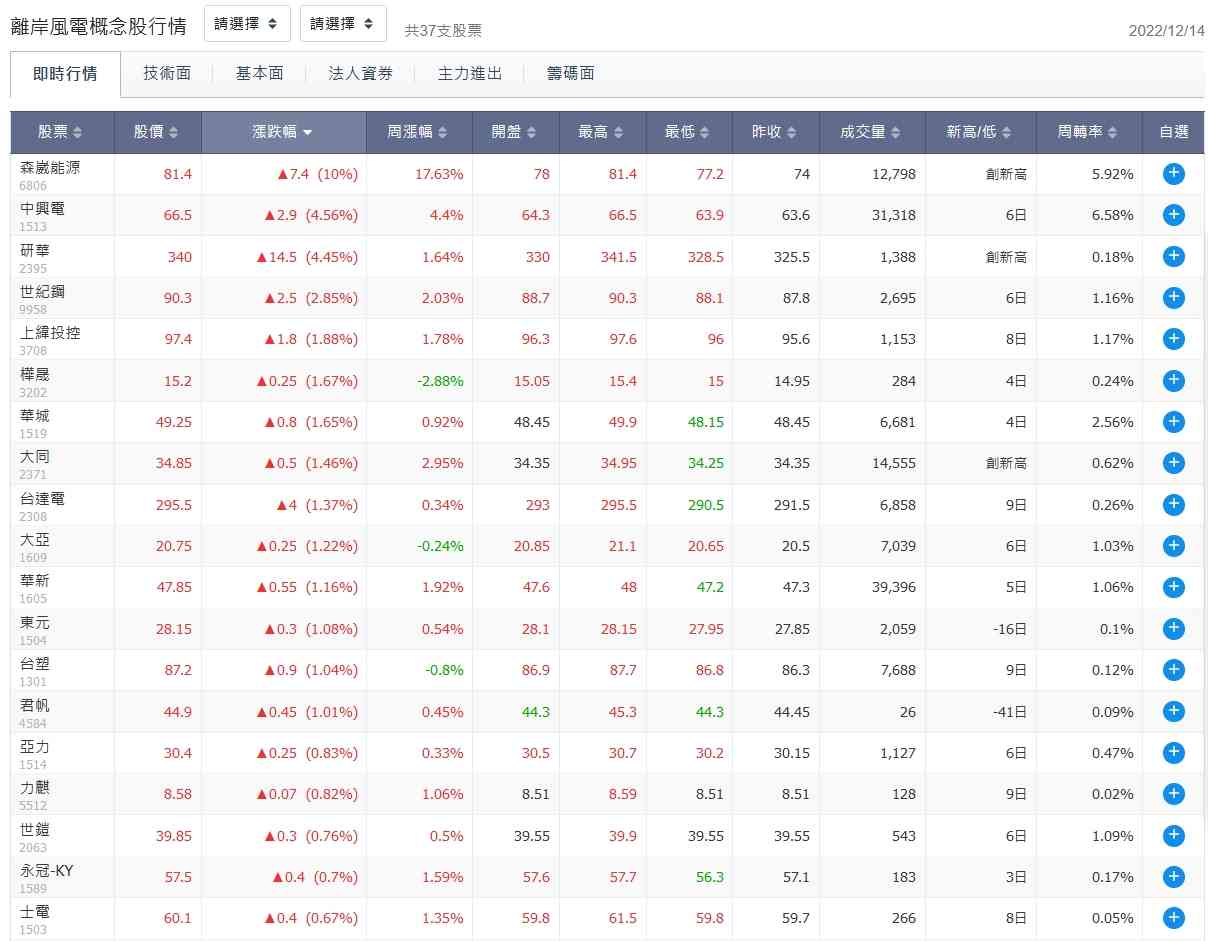1208x941 pixels.
Task: Open stock 永冠-KY 1589
Action: (x=47, y=877)
